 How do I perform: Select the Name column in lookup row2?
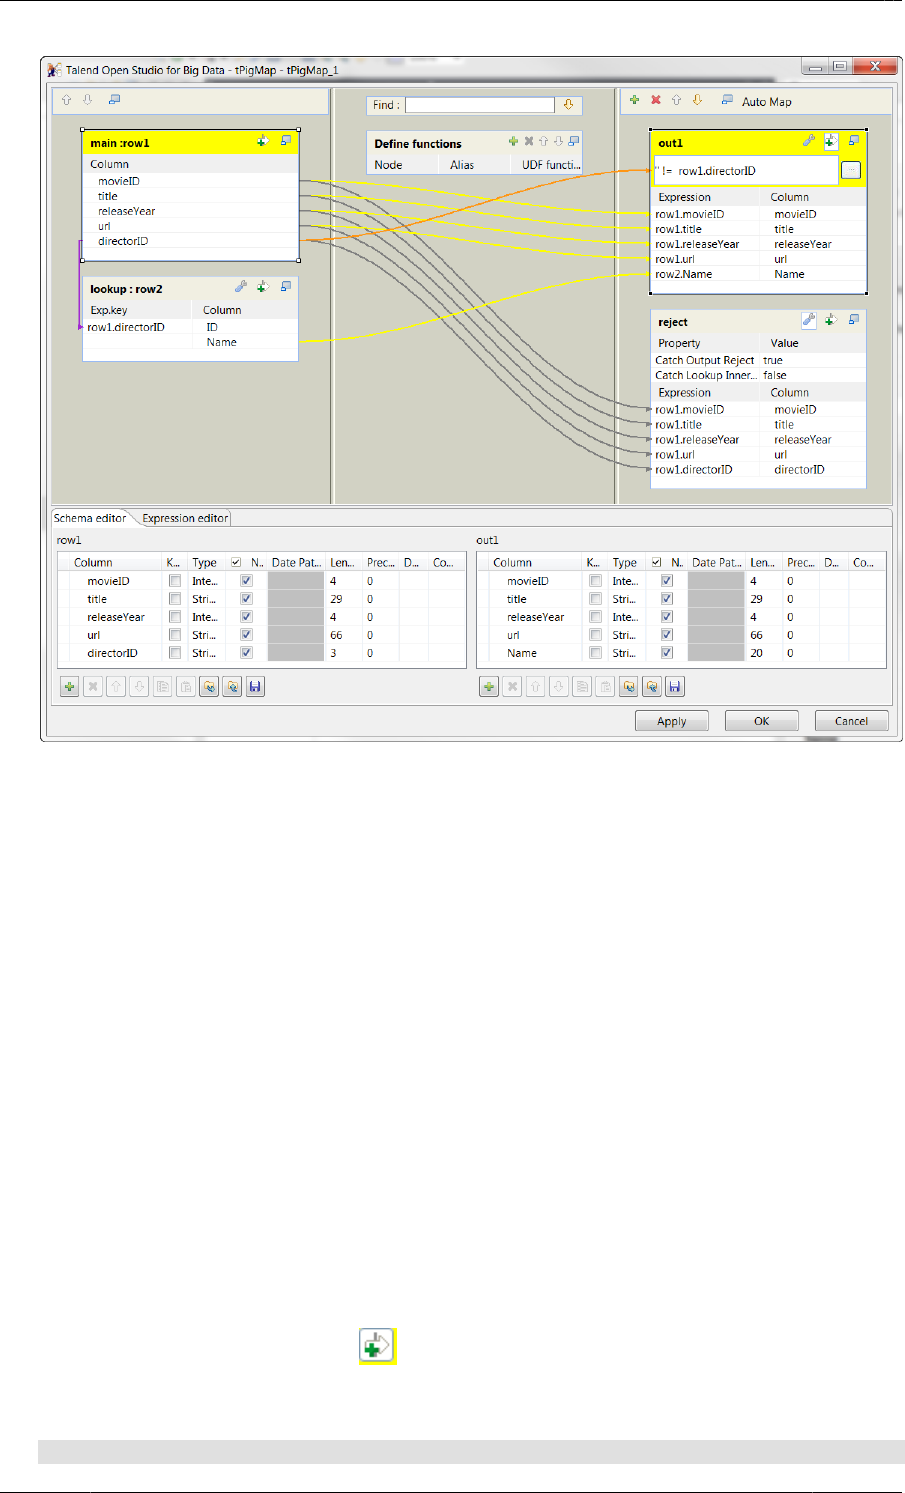pos(222,342)
